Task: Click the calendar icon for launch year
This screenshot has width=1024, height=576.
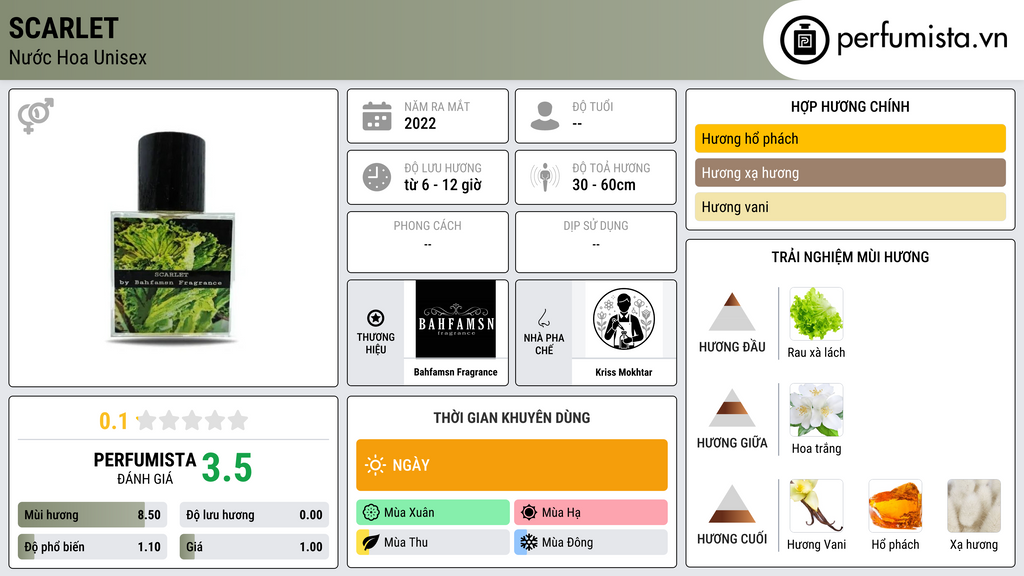Action: coord(377,116)
